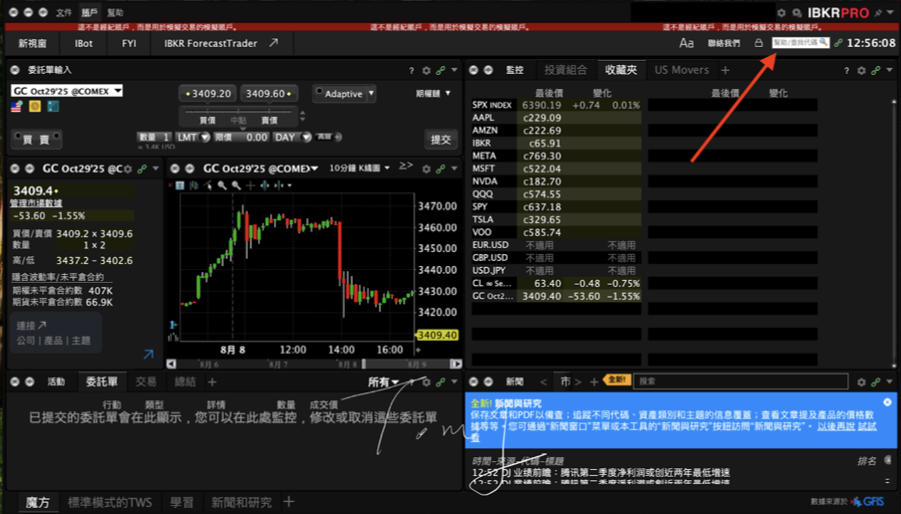Click the 新視窗 (New Window) button

coord(32,43)
